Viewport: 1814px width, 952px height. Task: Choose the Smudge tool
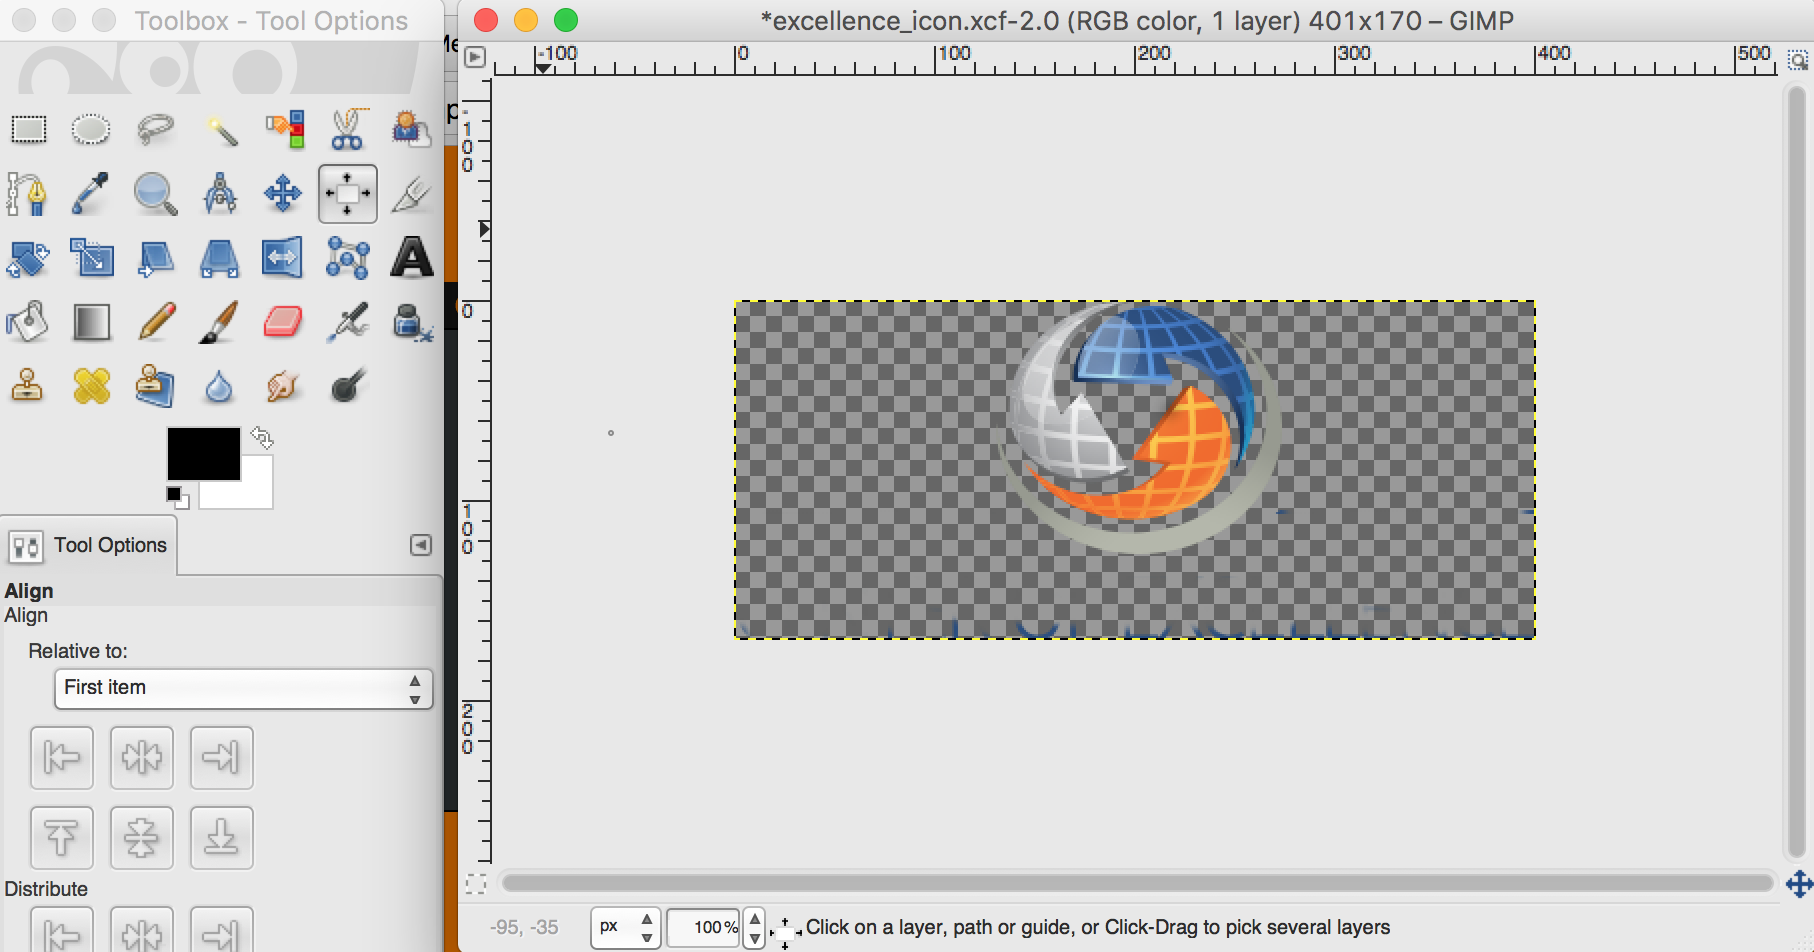tap(283, 386)
